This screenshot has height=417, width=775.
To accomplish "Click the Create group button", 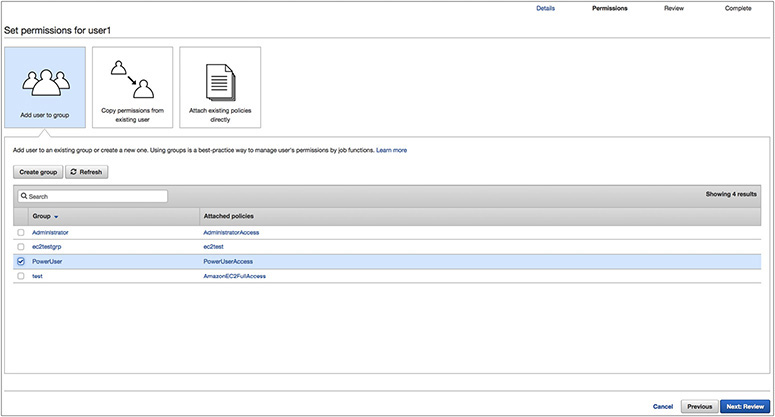I will click(x=39, y=172).
